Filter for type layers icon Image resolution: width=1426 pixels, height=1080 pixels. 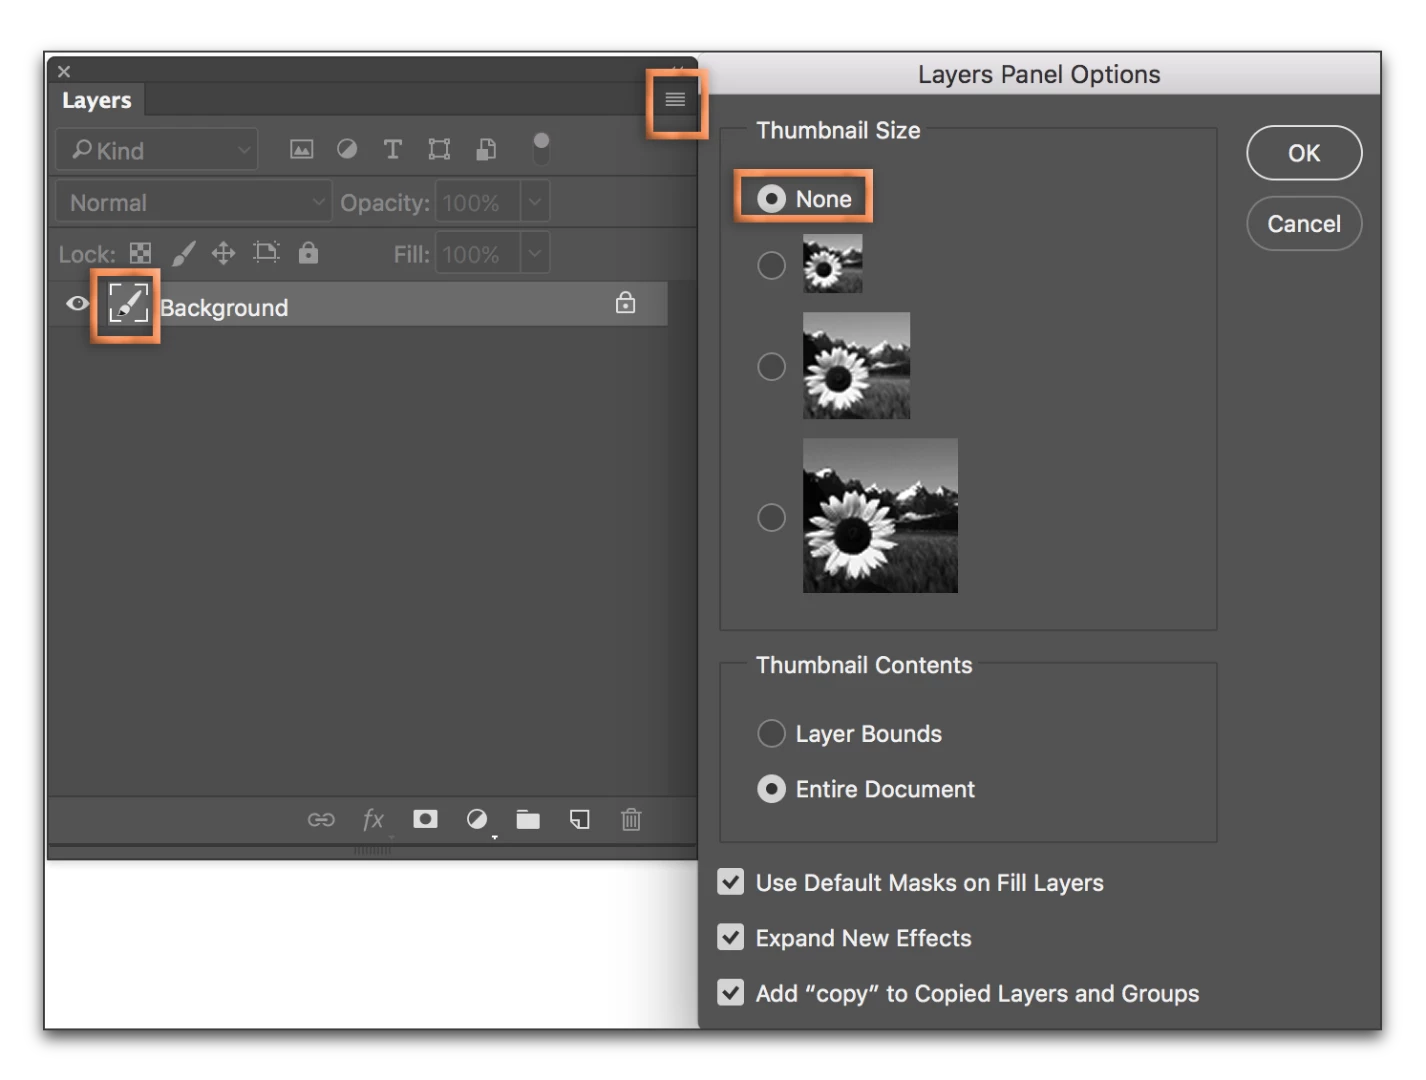(x=392, y=150)
